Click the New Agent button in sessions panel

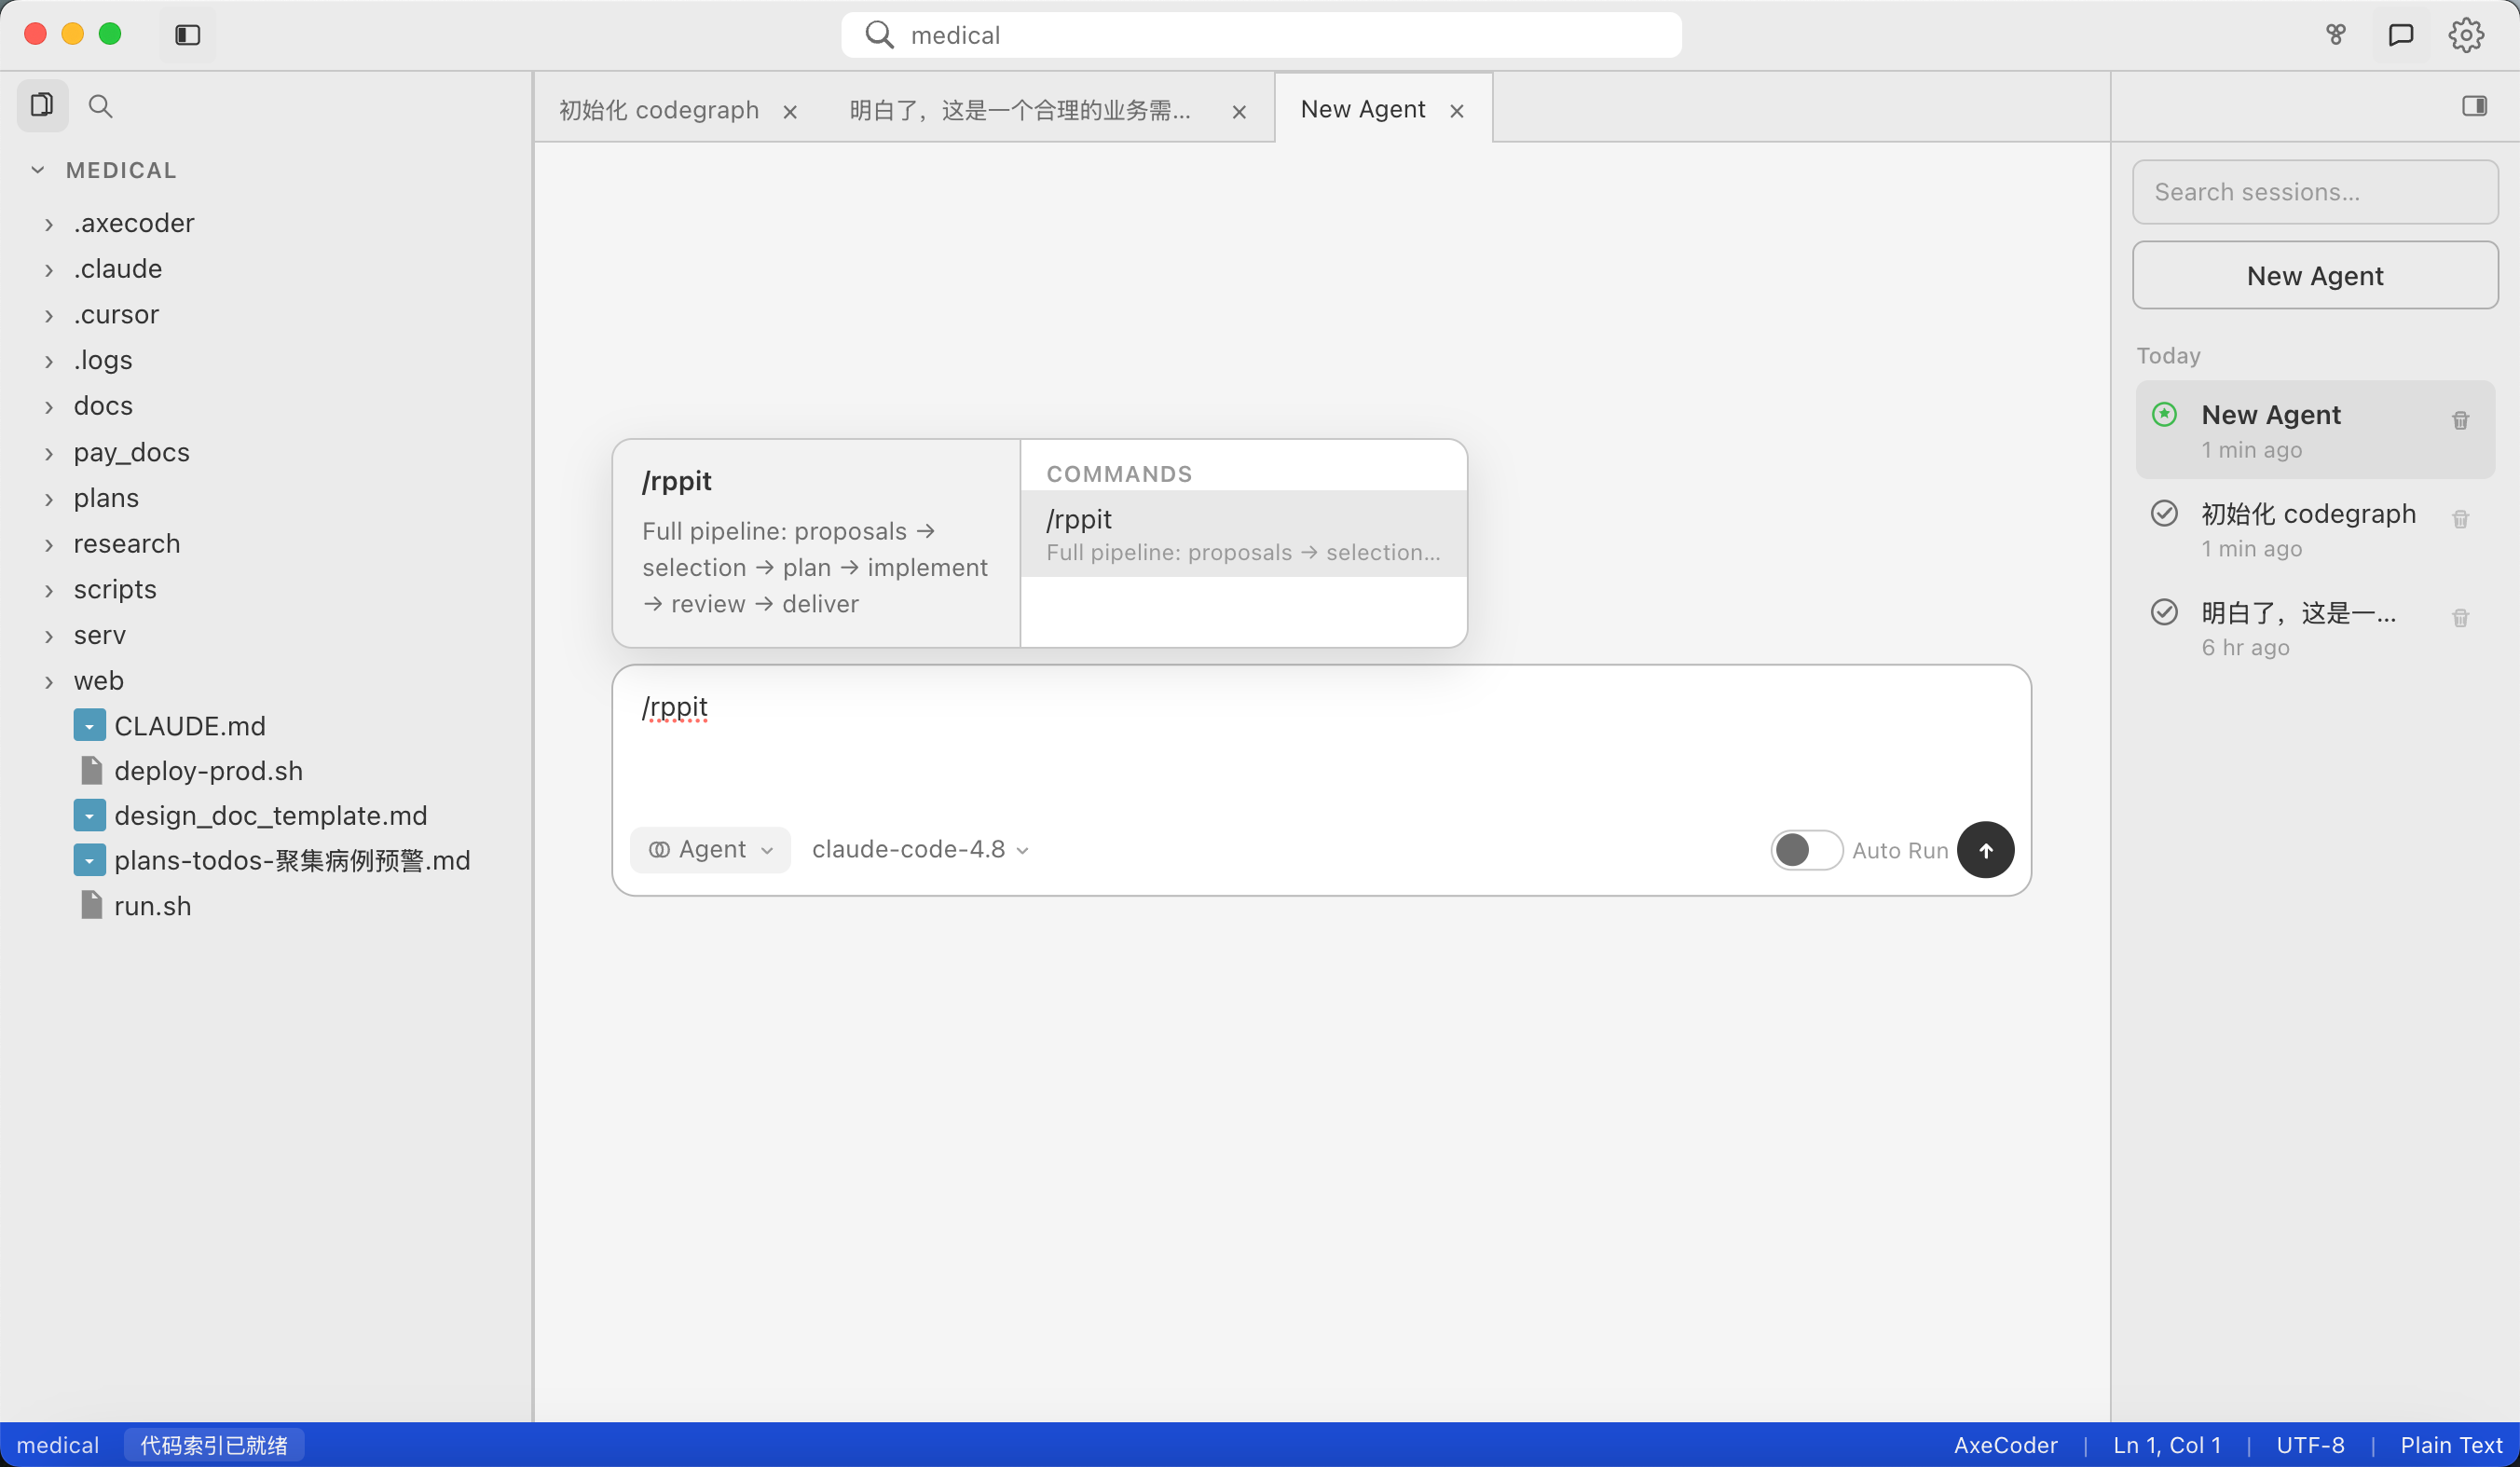click(2314, 275)
